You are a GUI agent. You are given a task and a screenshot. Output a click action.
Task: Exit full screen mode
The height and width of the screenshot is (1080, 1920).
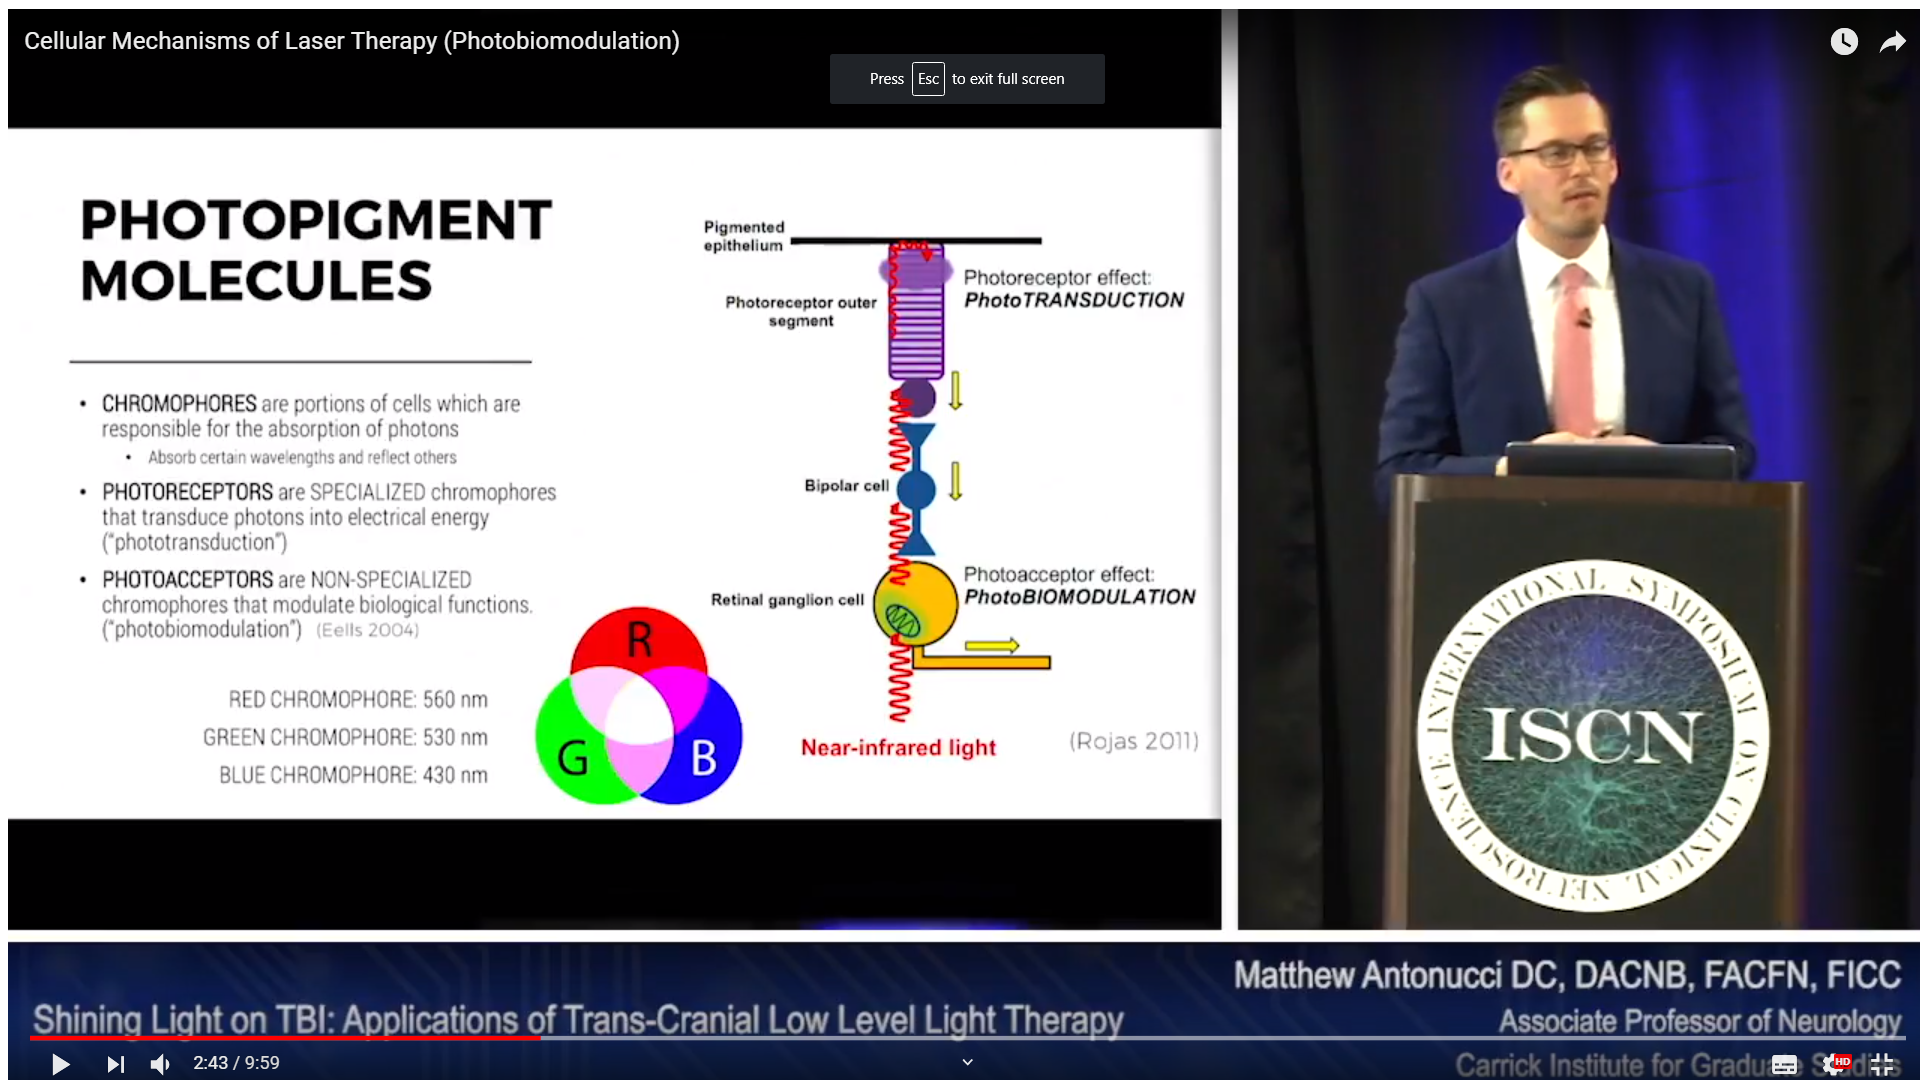click(x=1882, y=1064)
